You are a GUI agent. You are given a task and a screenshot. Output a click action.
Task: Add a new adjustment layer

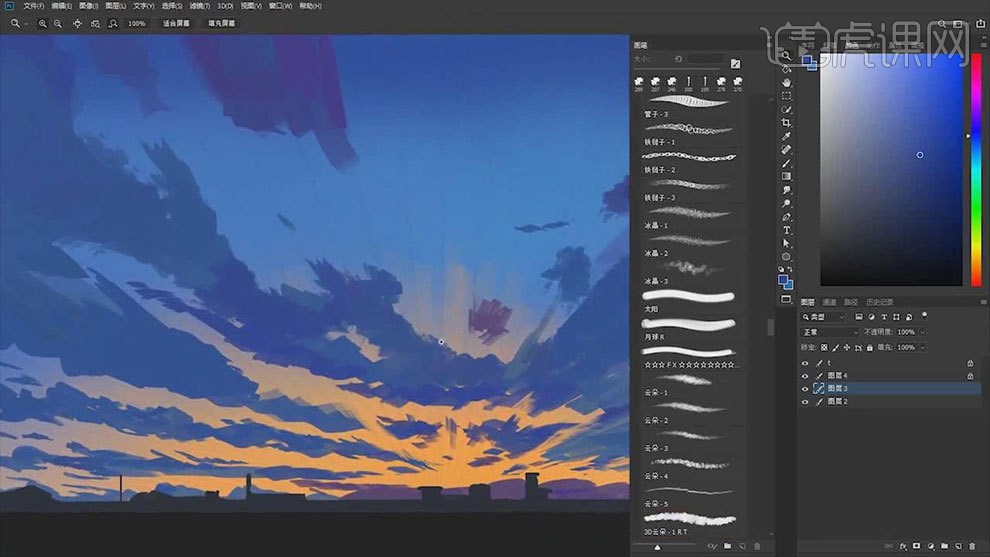[x=931, y=546]
